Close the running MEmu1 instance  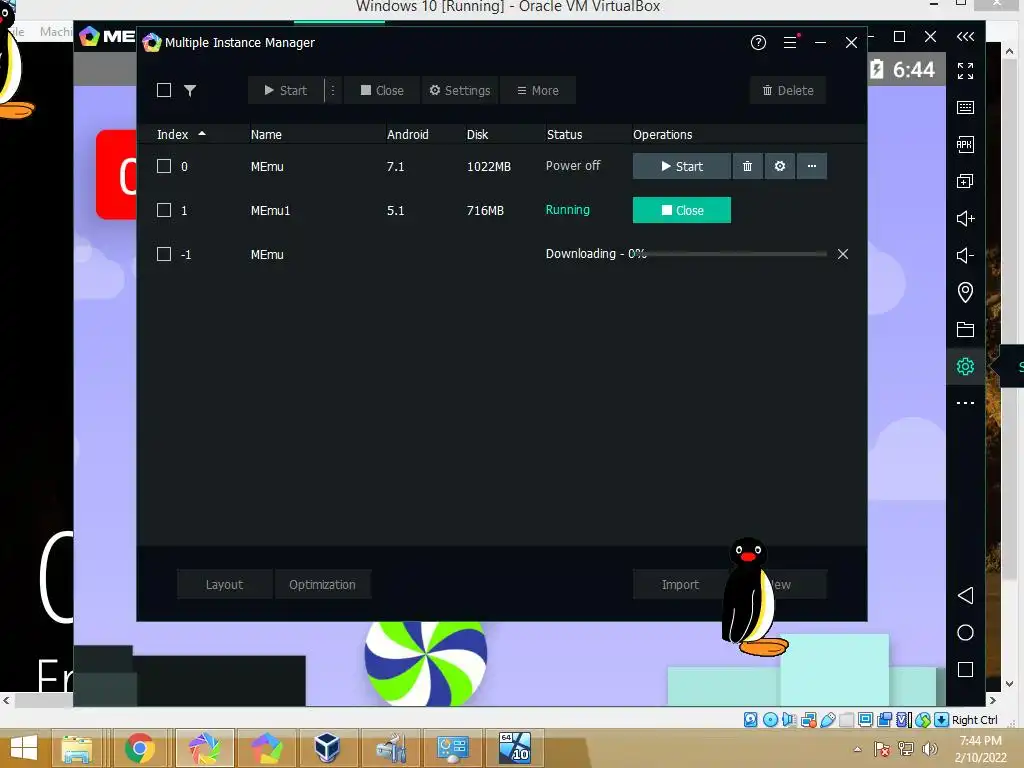pos(682,210)
